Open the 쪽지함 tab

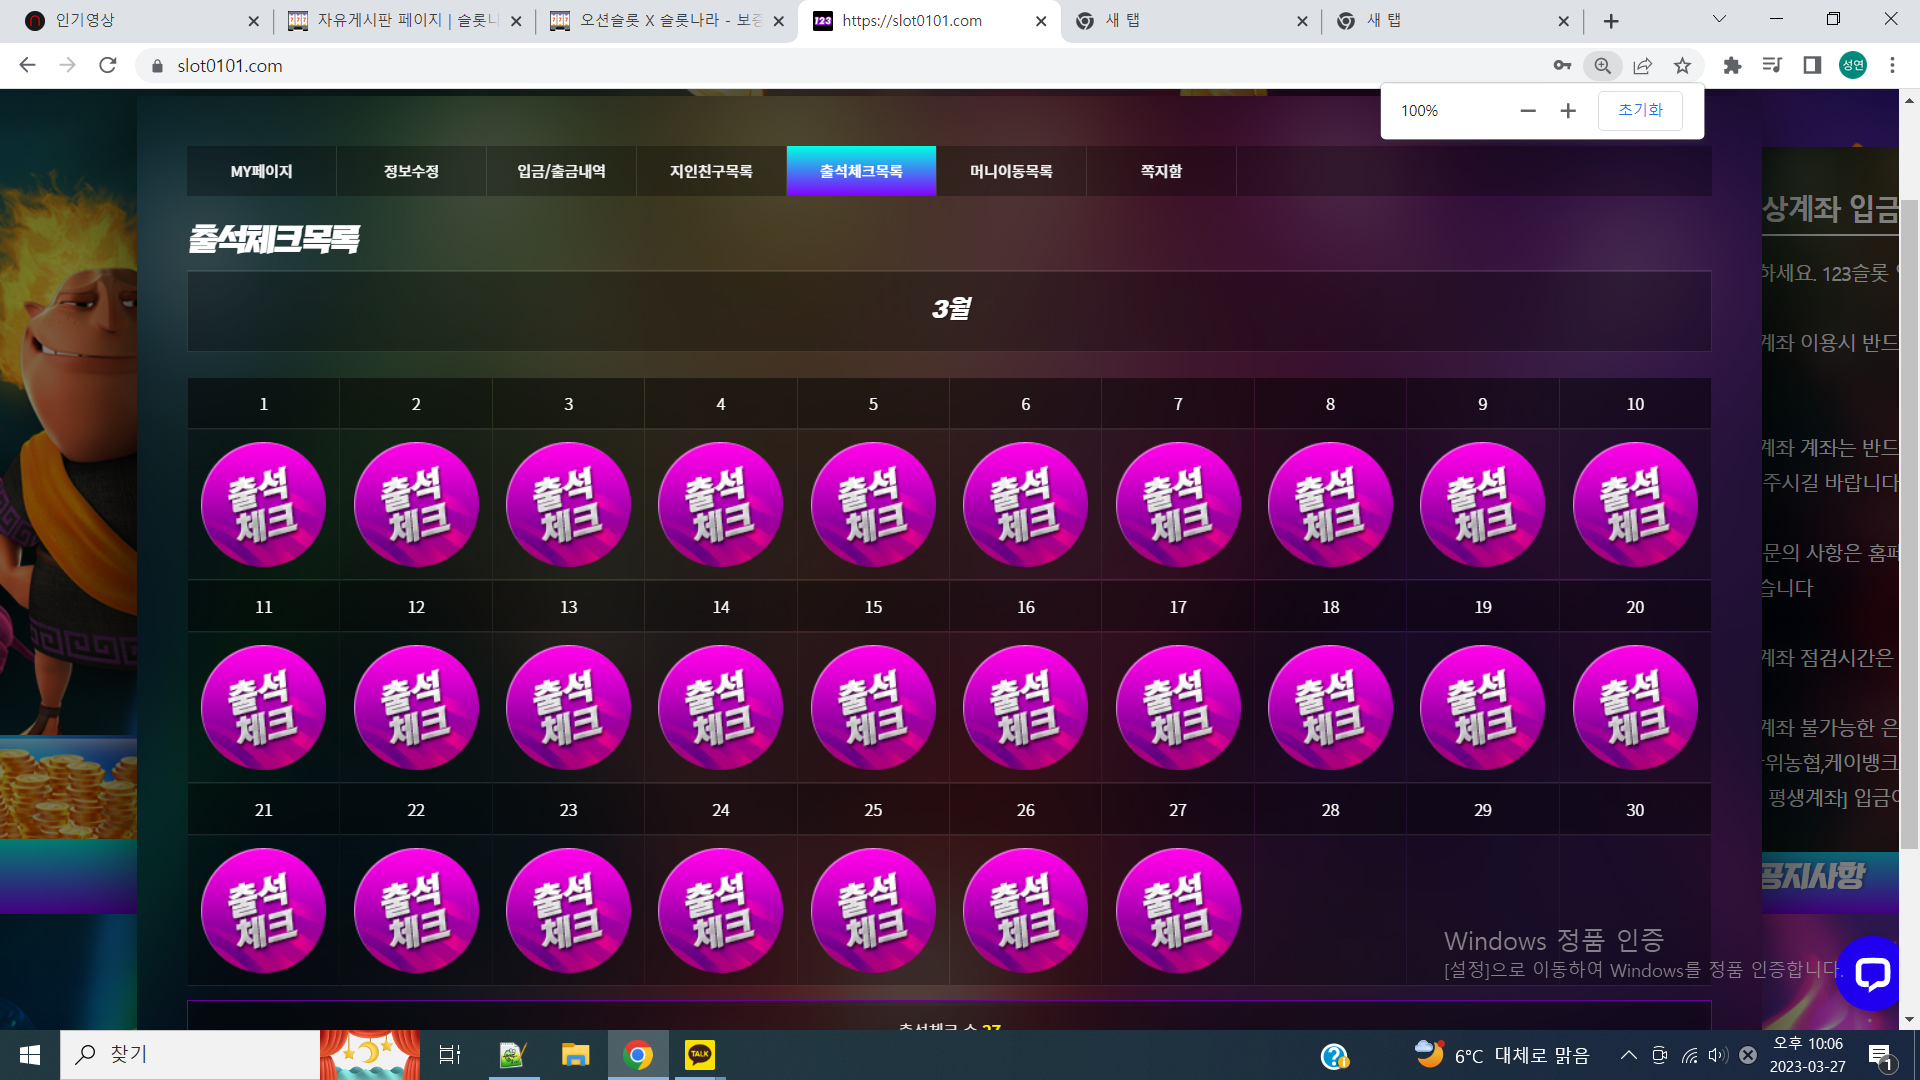click(1162, 171)
